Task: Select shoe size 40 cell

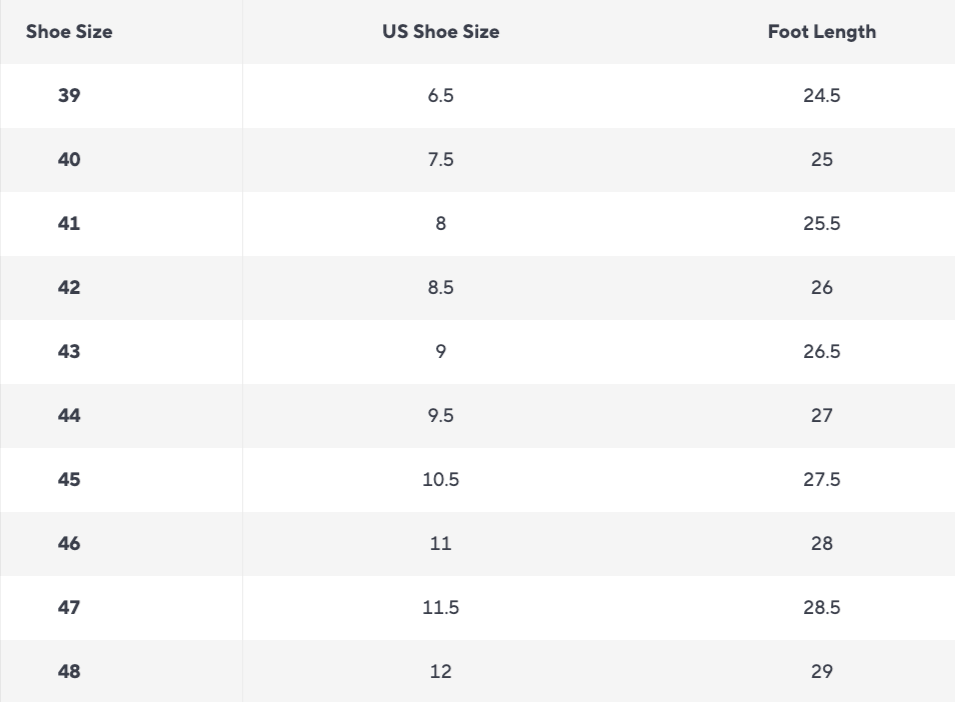Action: 69,160
